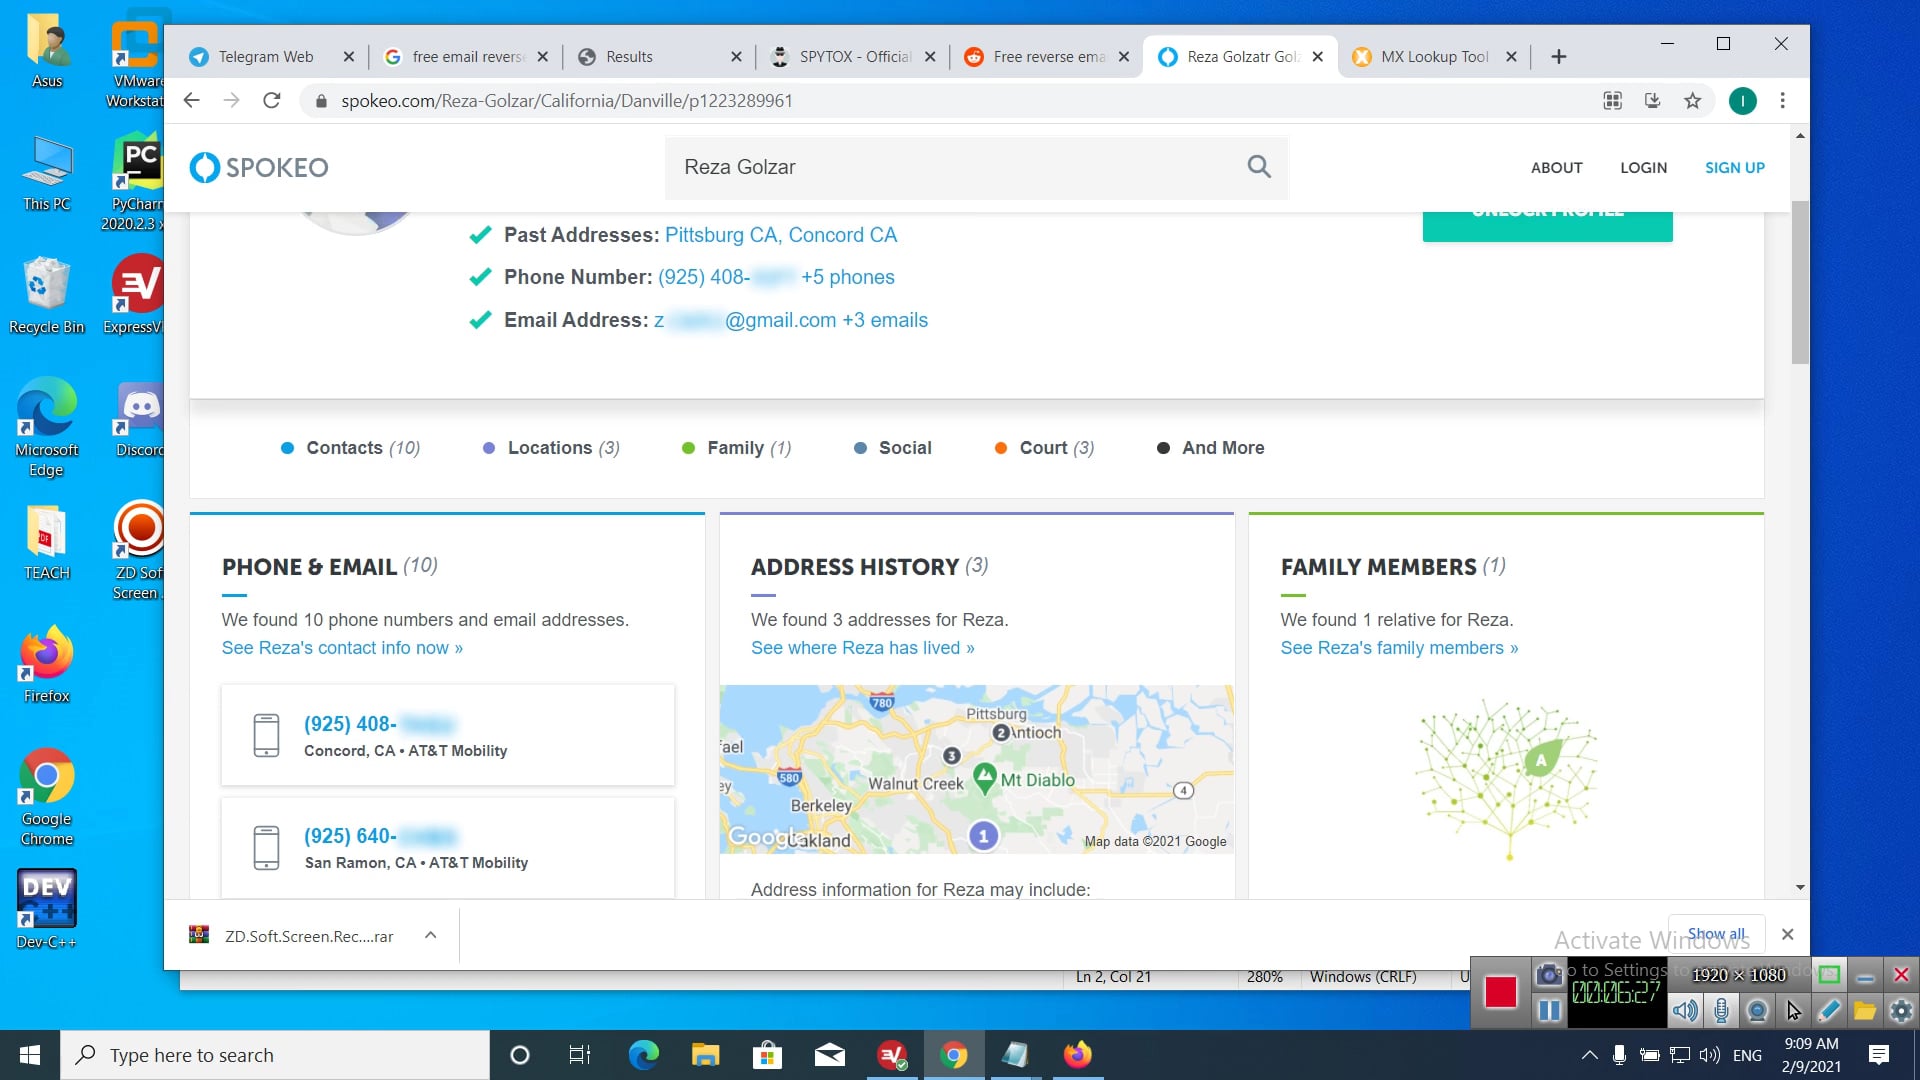Open the Spokeo logo home link
1920x1080 pixels.
tap(259, 167)
